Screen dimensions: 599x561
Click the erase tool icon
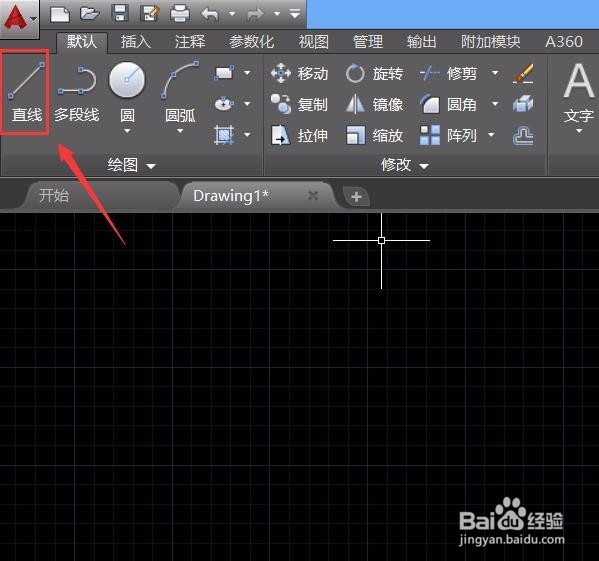click(523, 73)
